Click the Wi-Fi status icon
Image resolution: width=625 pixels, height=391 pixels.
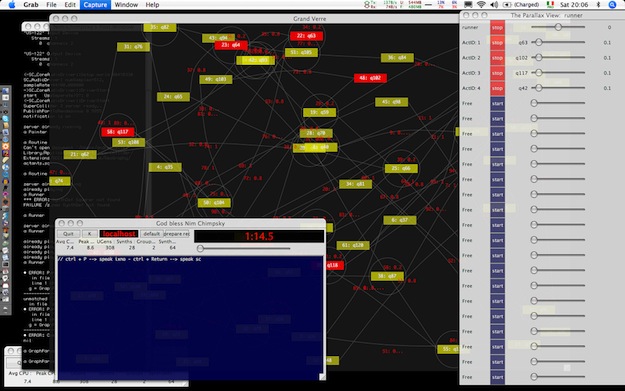481,4
